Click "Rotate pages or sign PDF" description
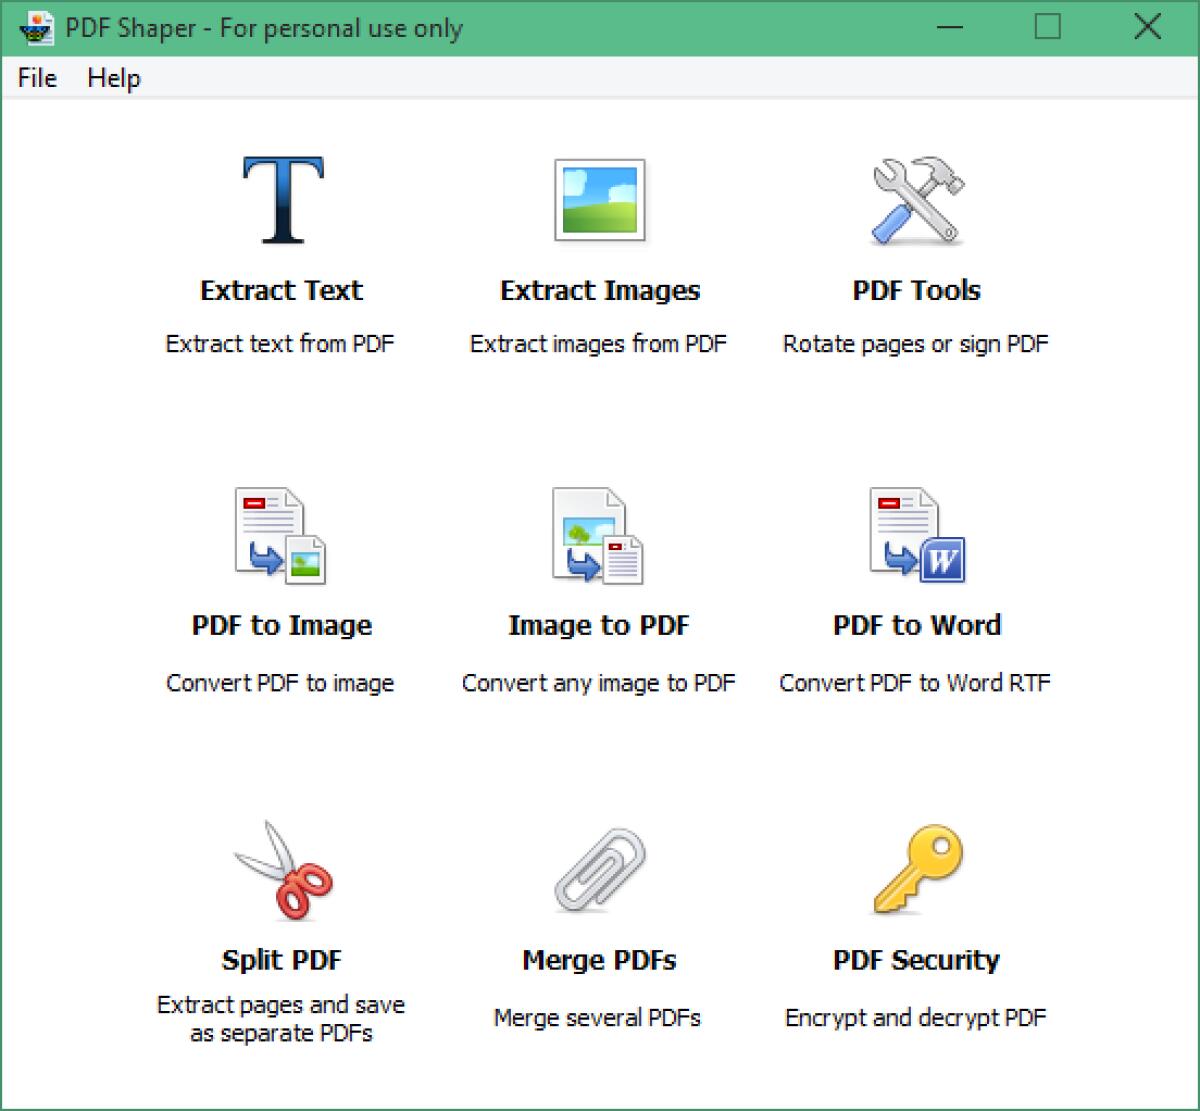Image resolution: width=1200 pixels, height=1111 pixels. (915, 345)
